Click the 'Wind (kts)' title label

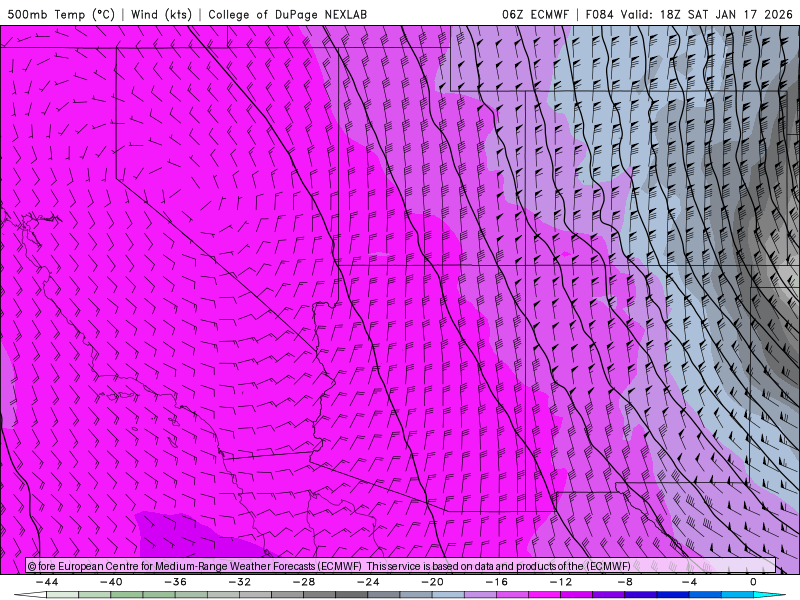coord(161,14)
